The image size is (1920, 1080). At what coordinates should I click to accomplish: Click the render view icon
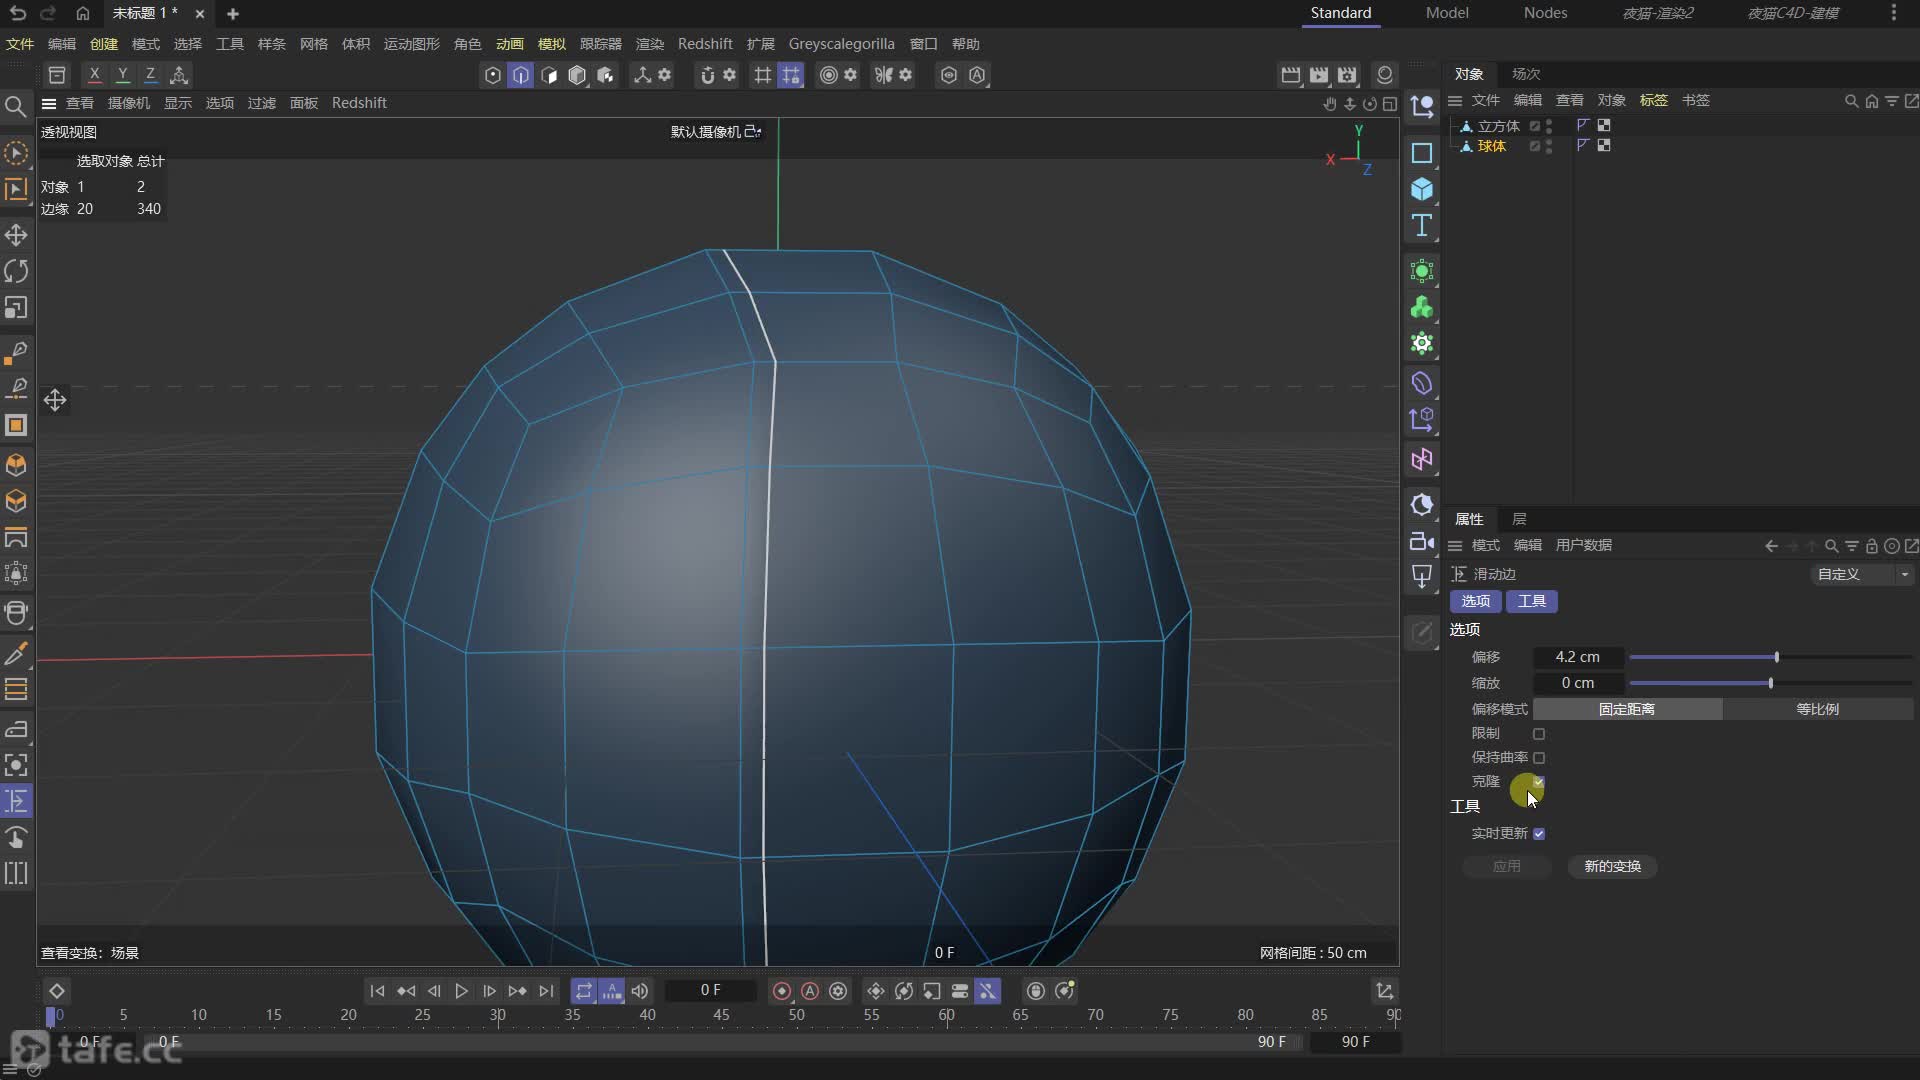(x=1291, y=75)
